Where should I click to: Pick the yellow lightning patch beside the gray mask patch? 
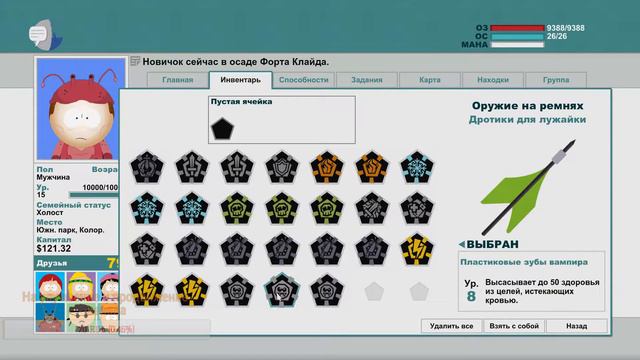coord(192,291)
